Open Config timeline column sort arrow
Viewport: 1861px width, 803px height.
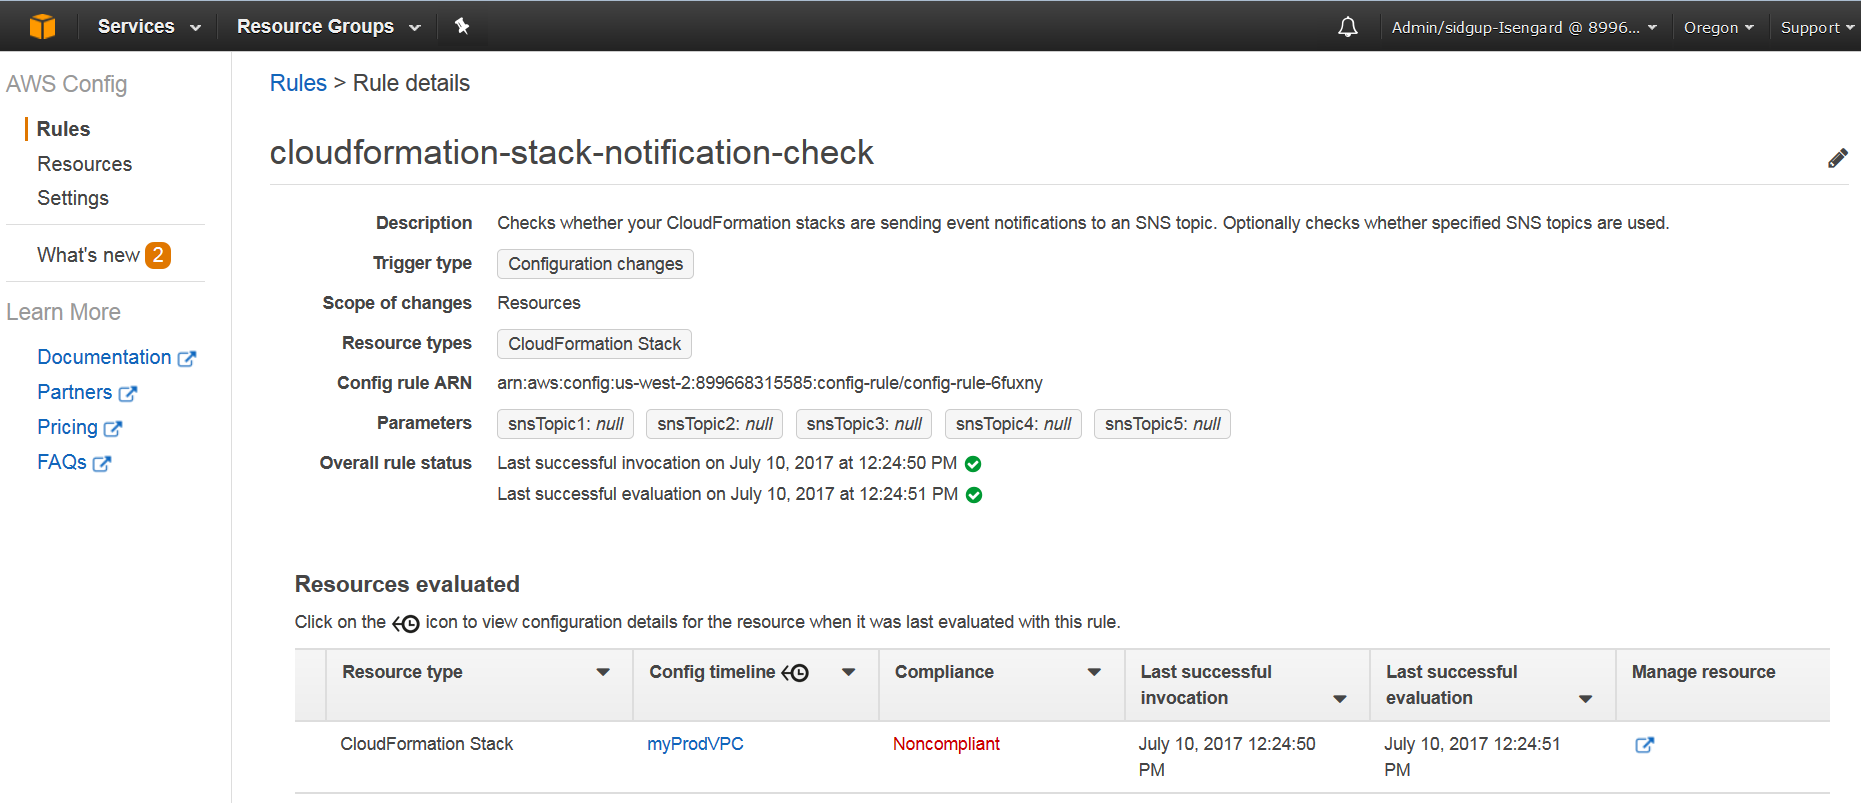(849, 672)
